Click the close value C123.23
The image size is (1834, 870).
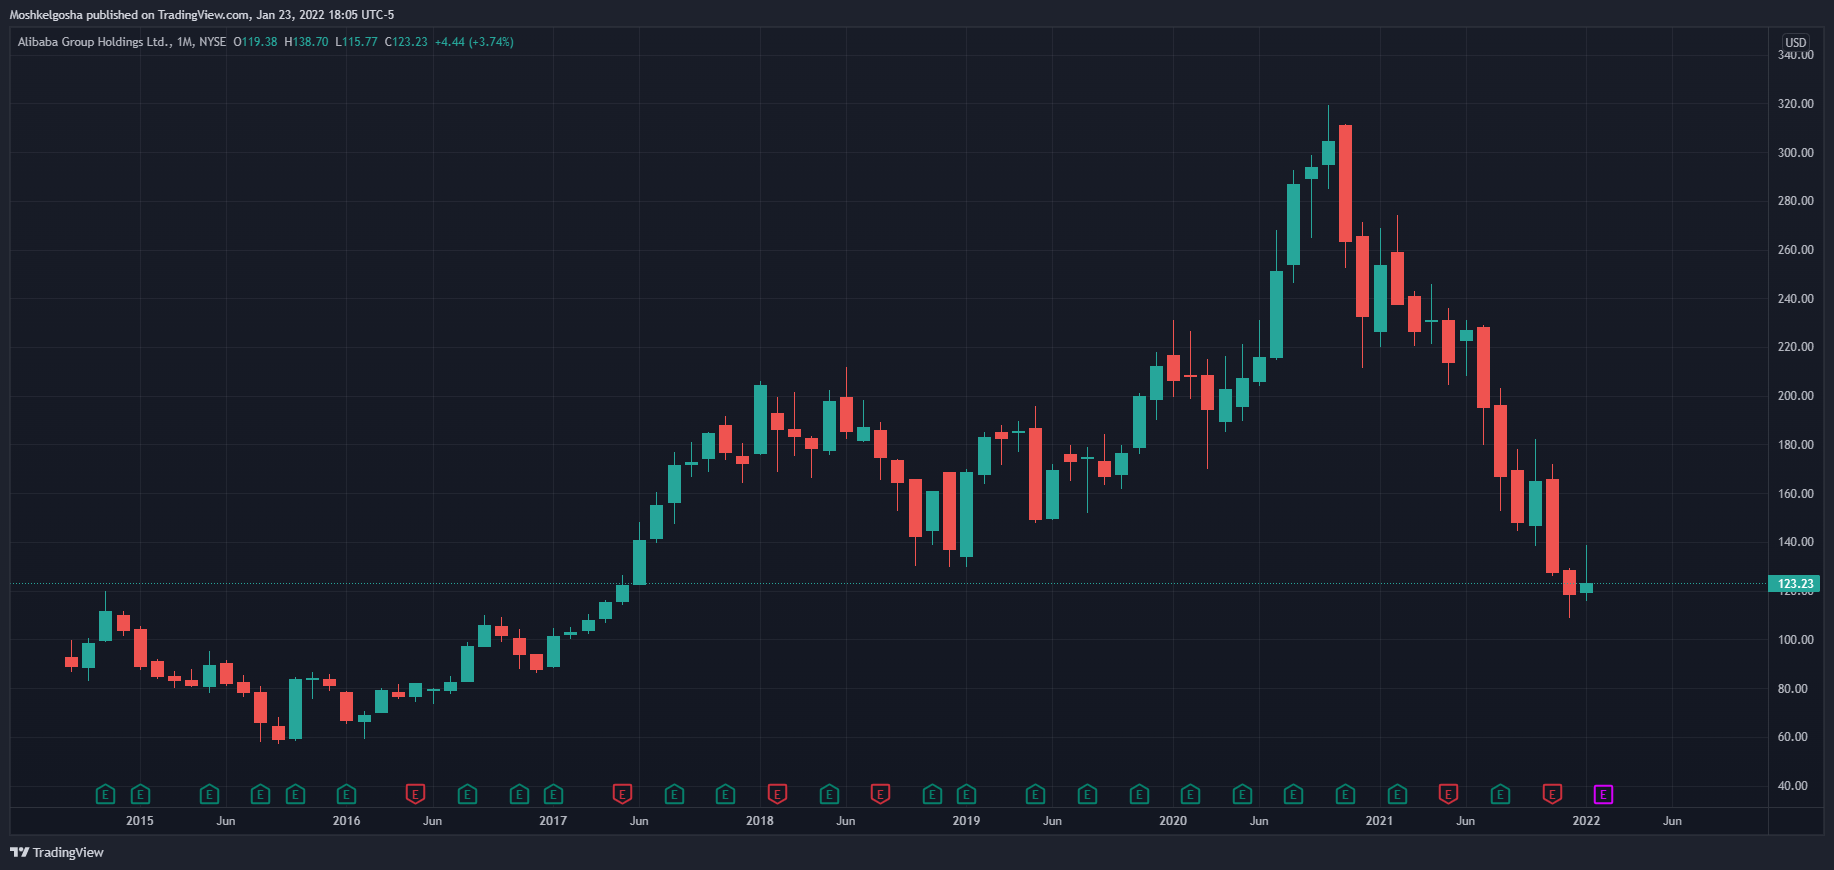point(406,42)
